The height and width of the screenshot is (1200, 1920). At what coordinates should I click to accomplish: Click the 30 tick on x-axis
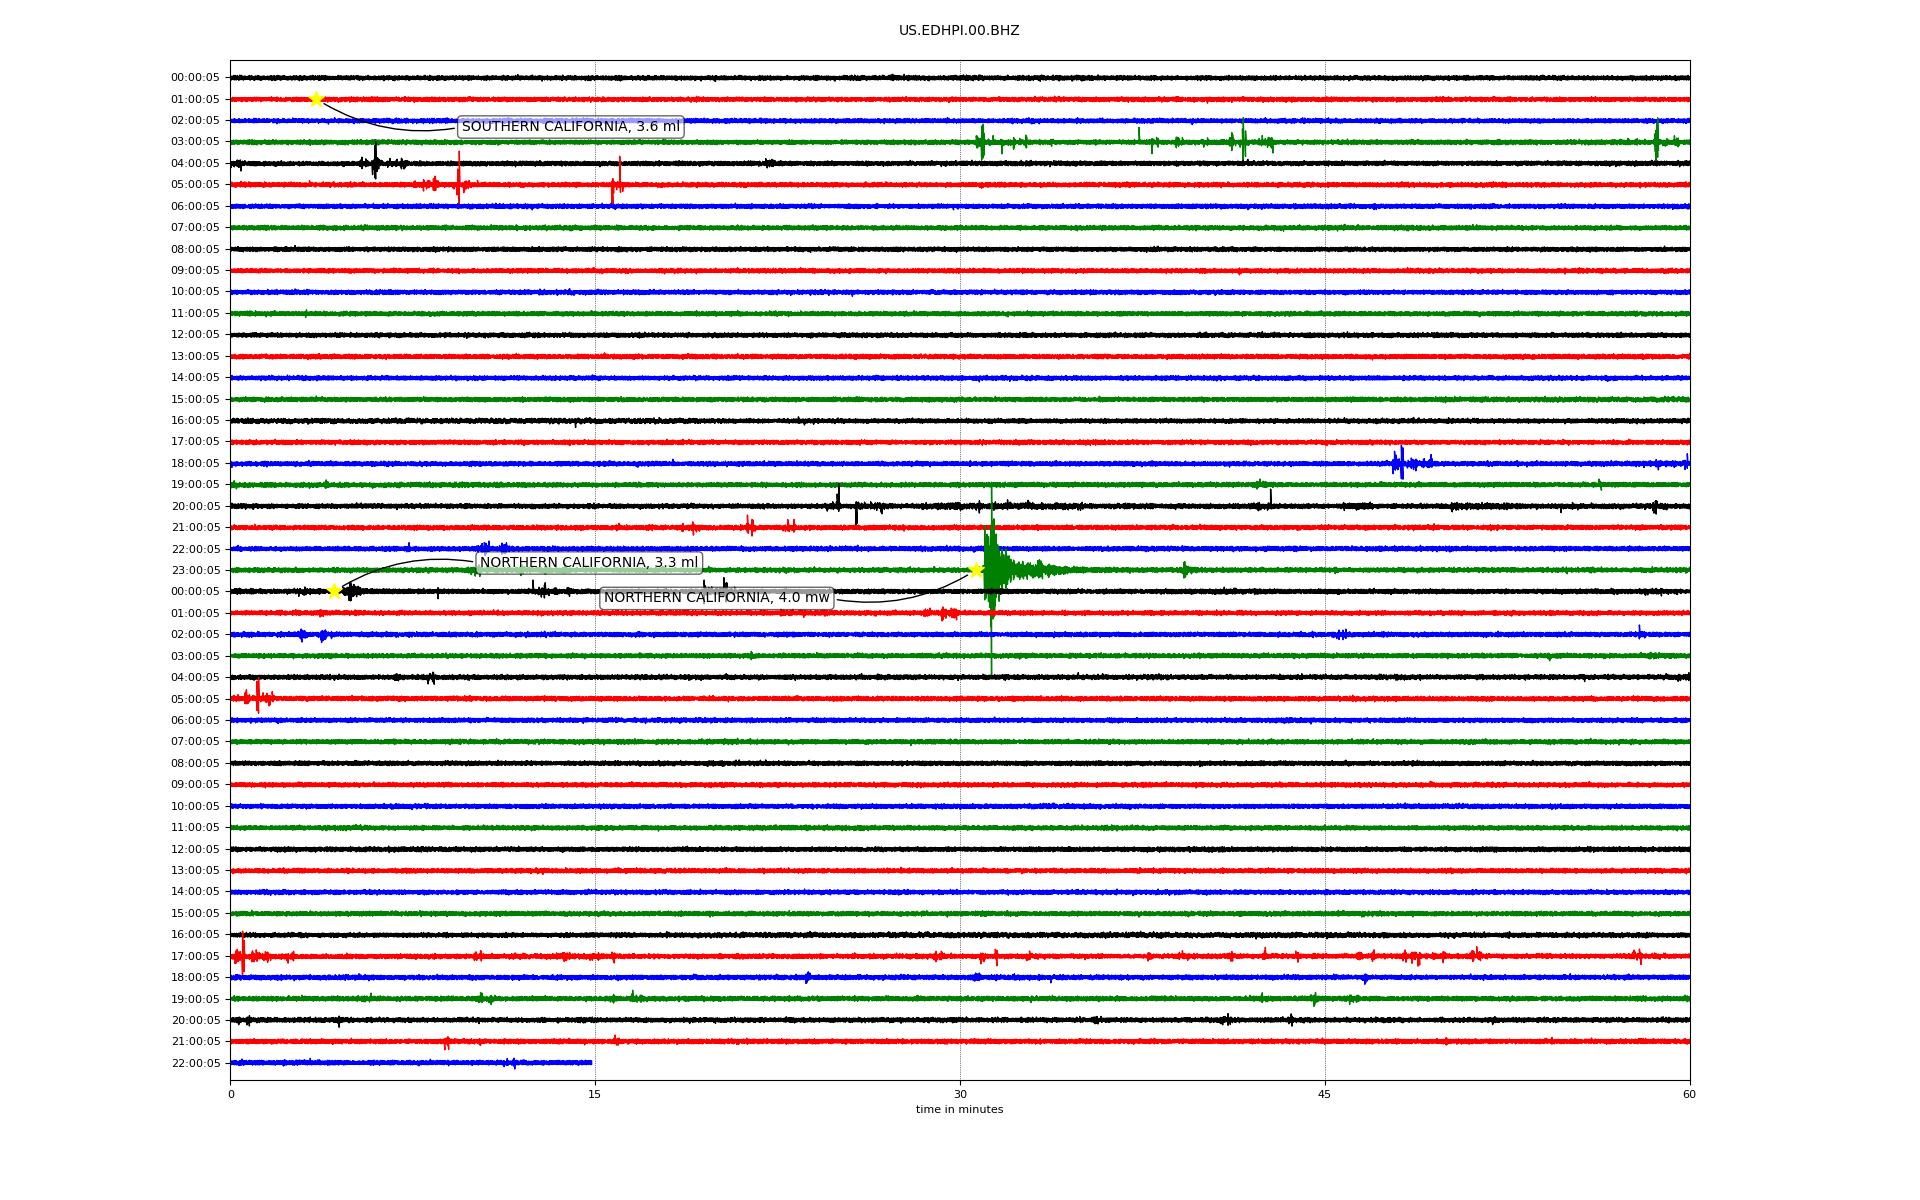[x=960, y=1094]
